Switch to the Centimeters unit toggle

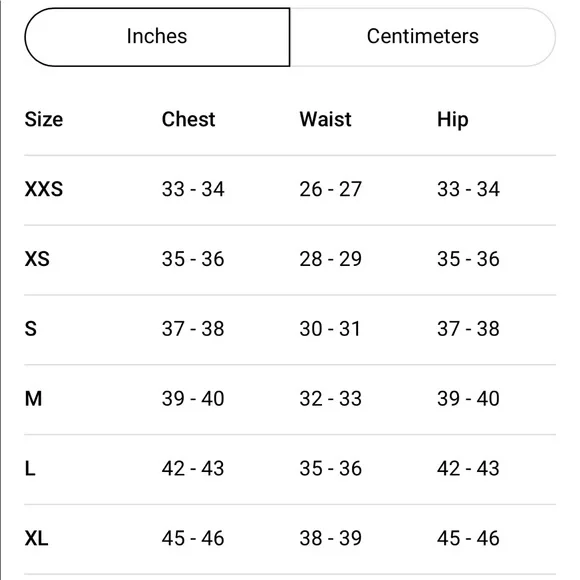423,37
